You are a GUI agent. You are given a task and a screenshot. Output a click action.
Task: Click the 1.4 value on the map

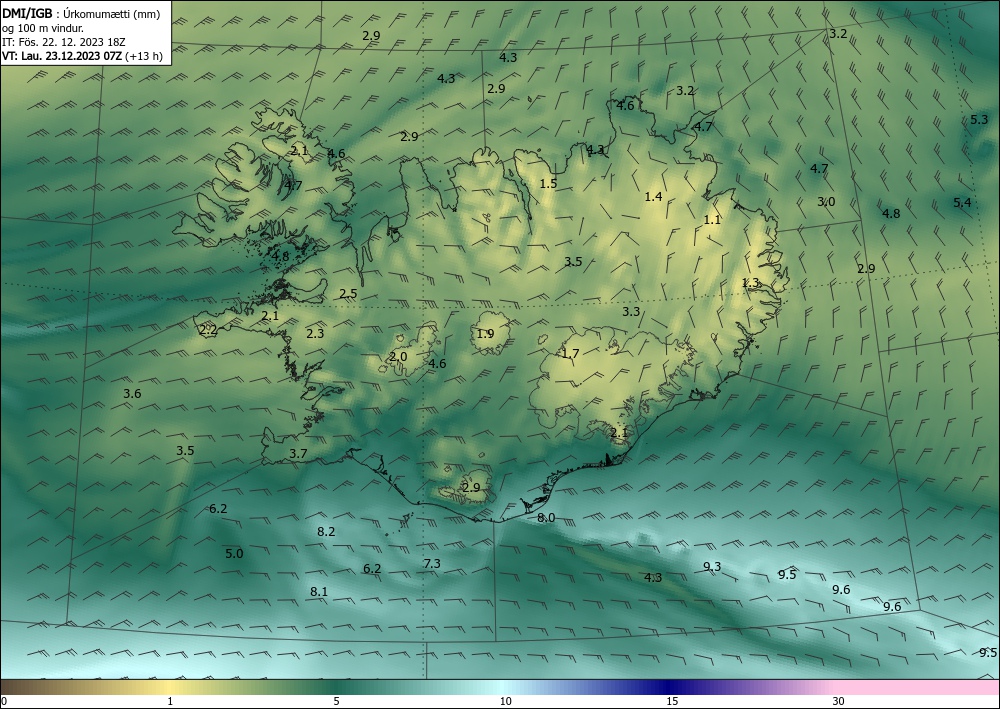click(653, 196)
